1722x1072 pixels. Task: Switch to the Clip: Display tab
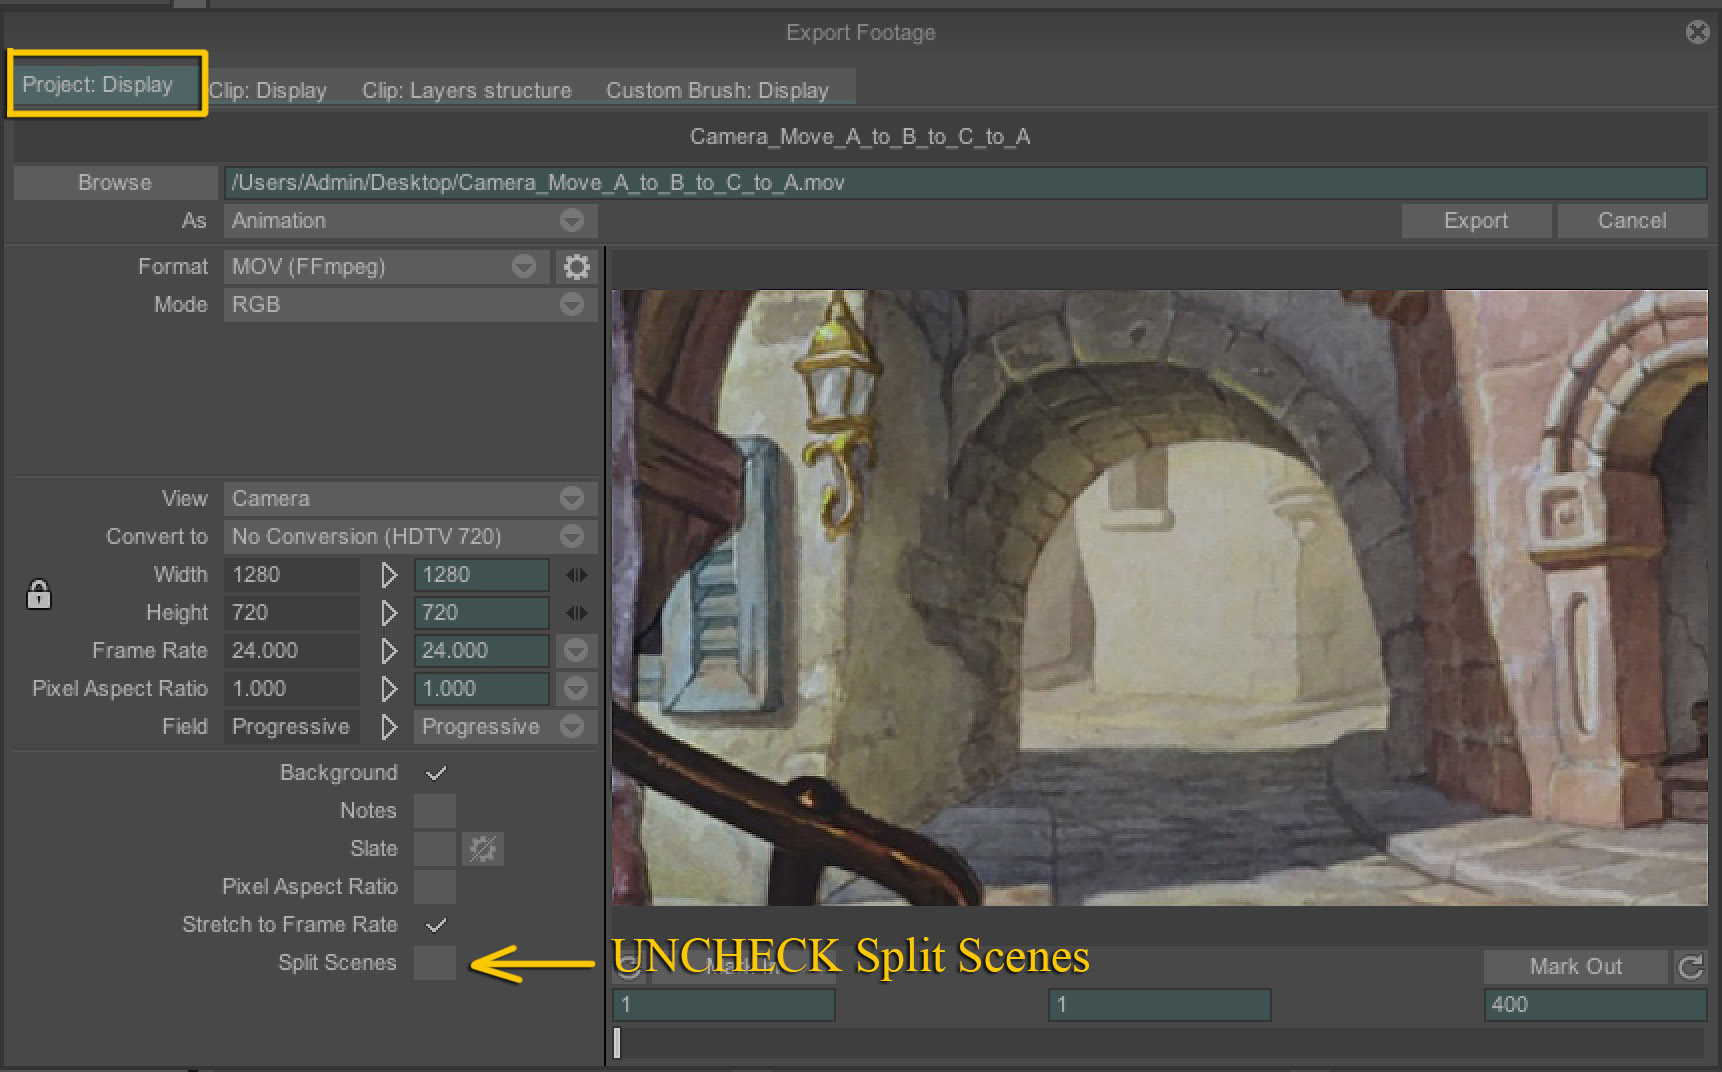(x=268, y=90)
